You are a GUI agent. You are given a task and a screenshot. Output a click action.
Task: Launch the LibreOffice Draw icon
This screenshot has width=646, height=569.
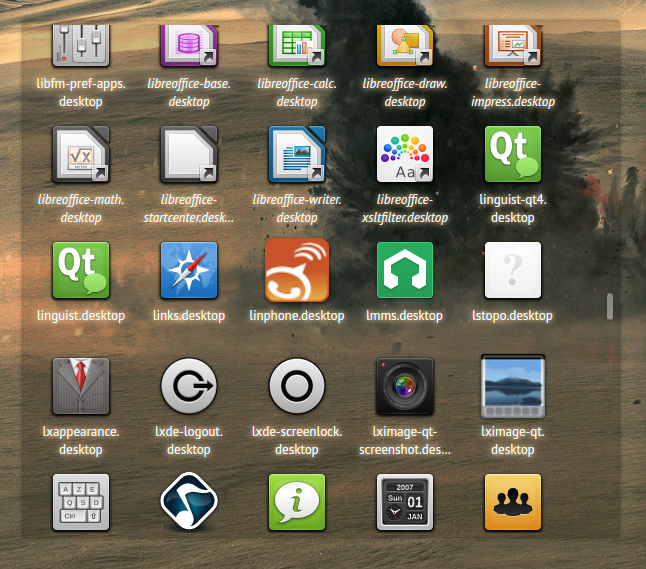405,45
